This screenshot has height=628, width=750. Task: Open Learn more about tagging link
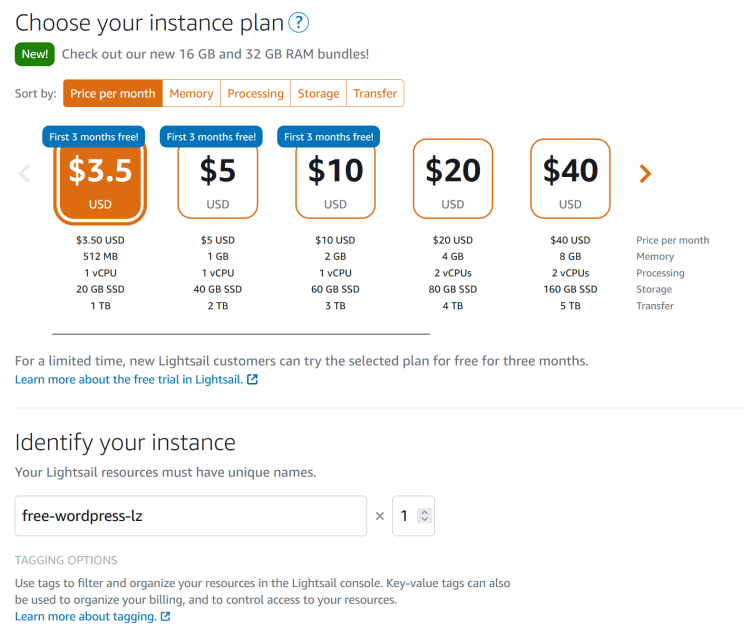point(85,617)
